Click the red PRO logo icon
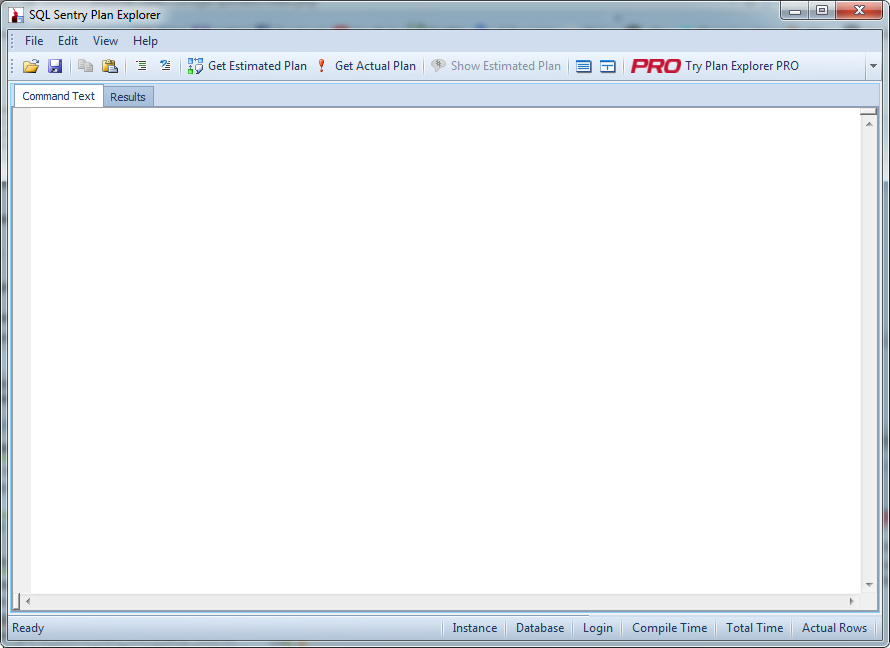 pyautogui.click(x=656, y=66)
